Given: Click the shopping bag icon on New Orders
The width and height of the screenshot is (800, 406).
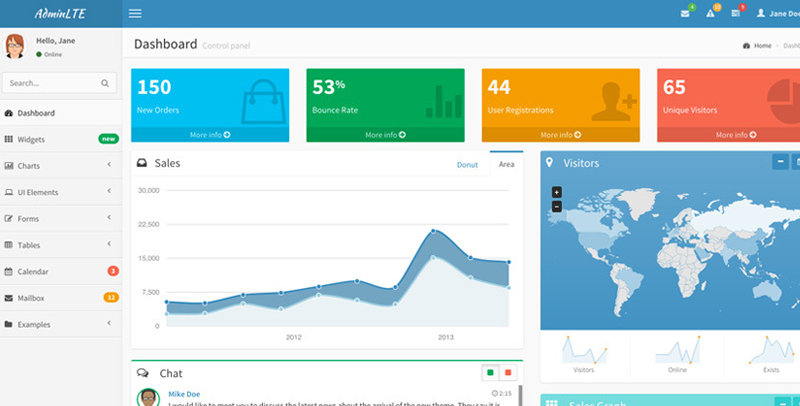Looking at the screenshot, I should pyautogui.click(x=263, y=101).
